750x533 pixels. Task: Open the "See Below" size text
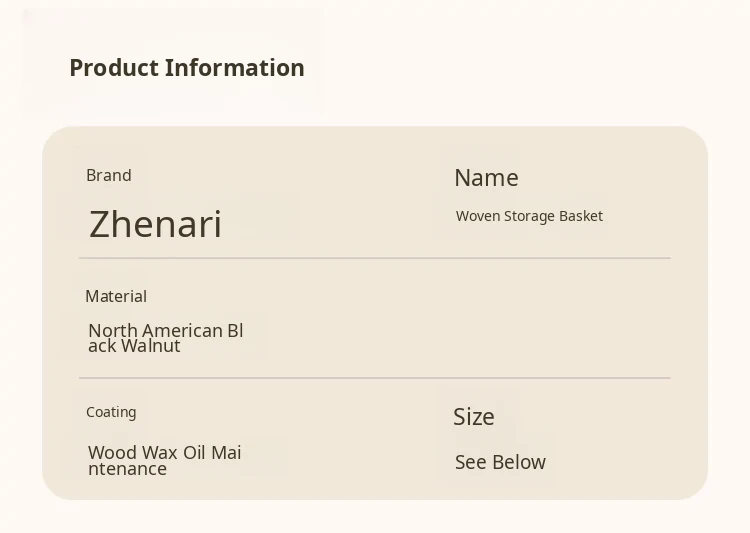coord(500,462)
